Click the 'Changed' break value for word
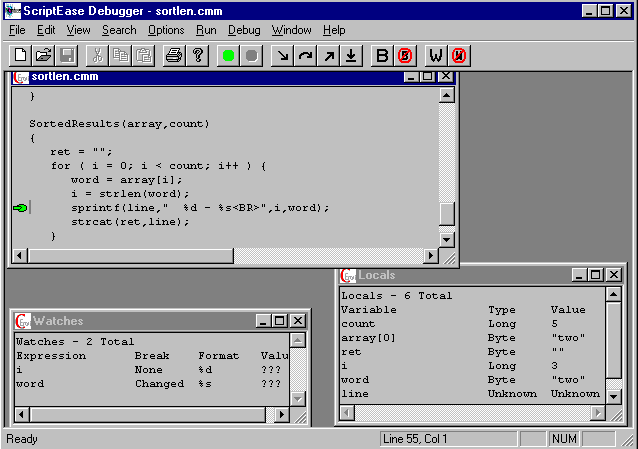The height and width of the screenshot is (449, 638). 160,384
